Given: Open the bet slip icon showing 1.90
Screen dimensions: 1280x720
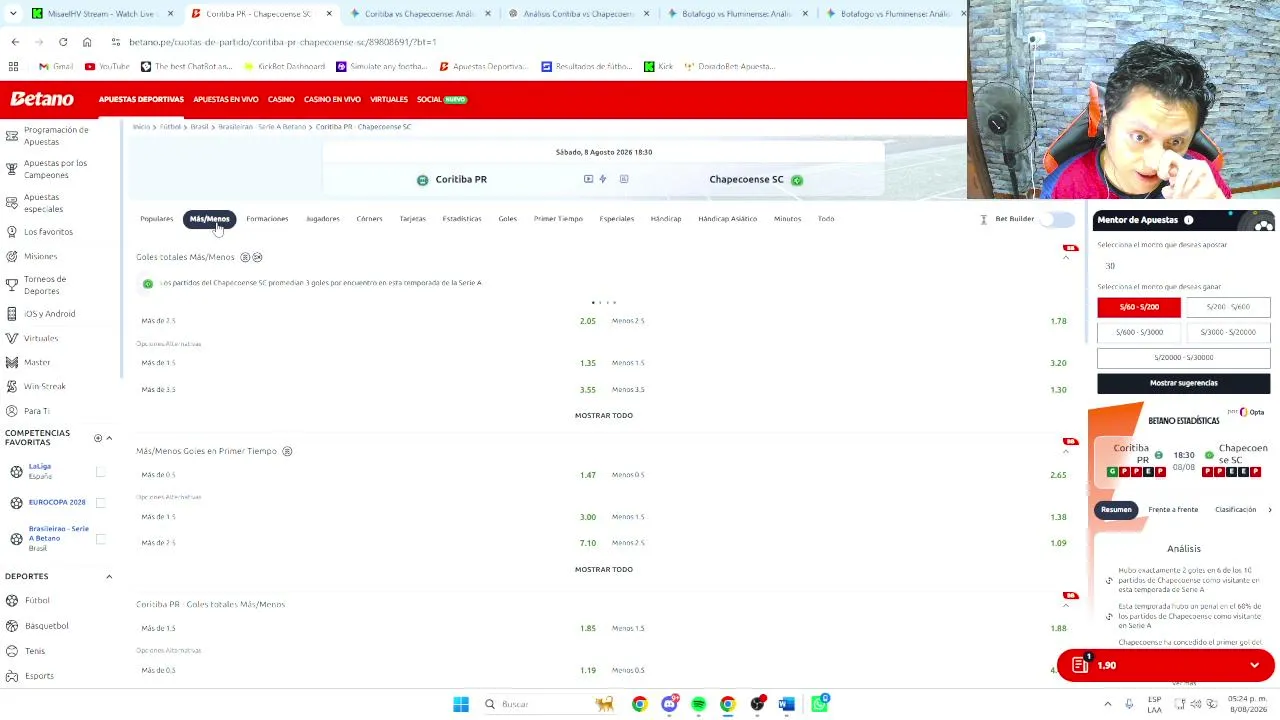Looking at the screenshot, I should pyautogui.click(x=1080, y=665).
